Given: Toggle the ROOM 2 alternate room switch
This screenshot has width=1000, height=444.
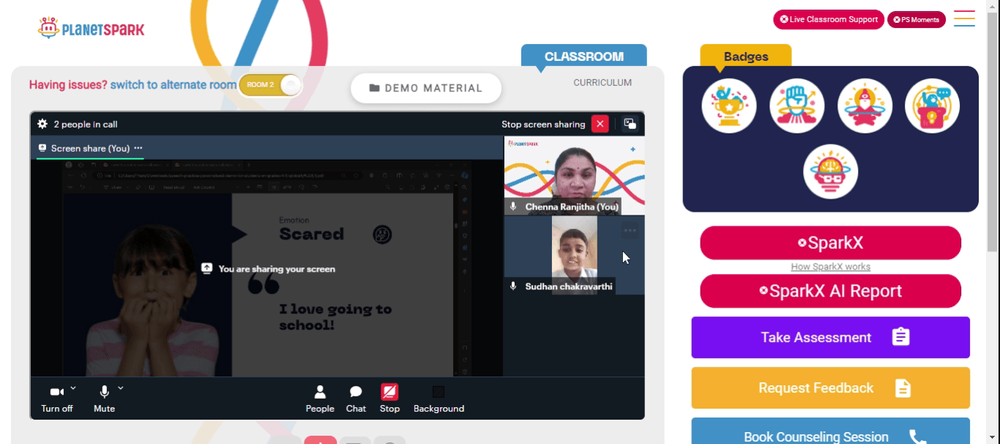Looking at the screenshot, I should [270, 85].
